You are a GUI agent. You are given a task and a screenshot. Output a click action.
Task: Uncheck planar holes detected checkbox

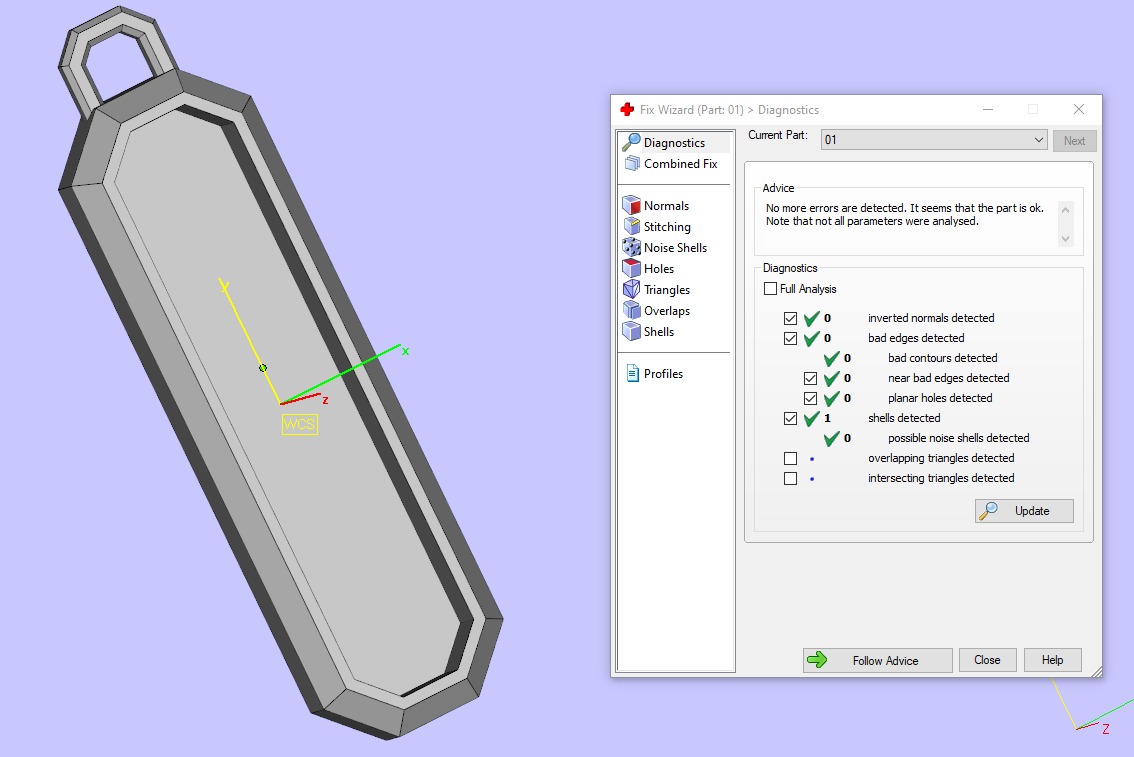click(x=811, y=398)
